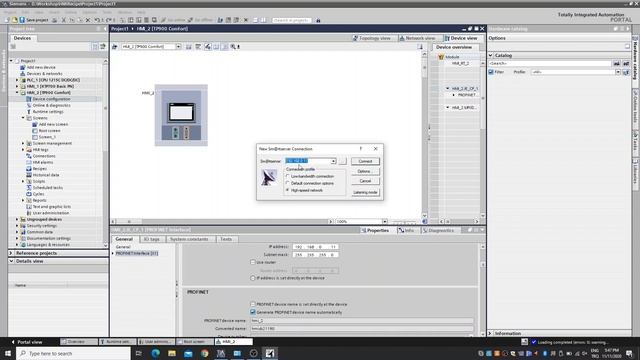Open Devices & networks in project tree

pos(44,73)
